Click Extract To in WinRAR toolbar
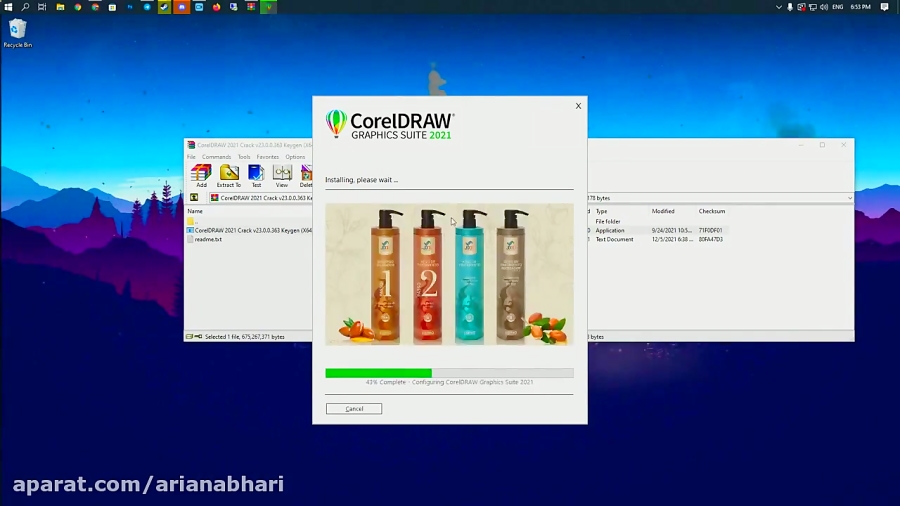 tap(228, 176)
